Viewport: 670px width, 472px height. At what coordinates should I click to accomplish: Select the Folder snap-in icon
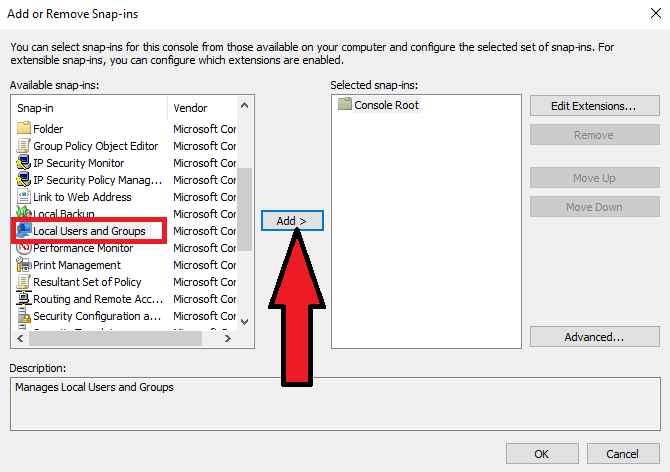click(25, 129)
